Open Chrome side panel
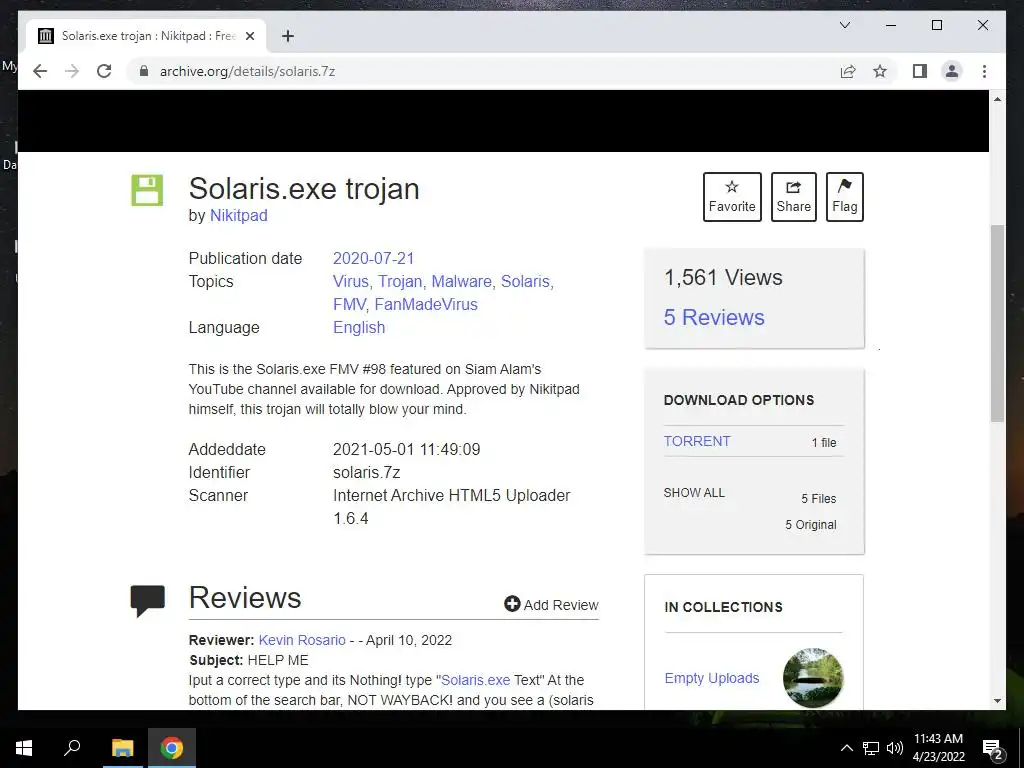 [920, 71]
